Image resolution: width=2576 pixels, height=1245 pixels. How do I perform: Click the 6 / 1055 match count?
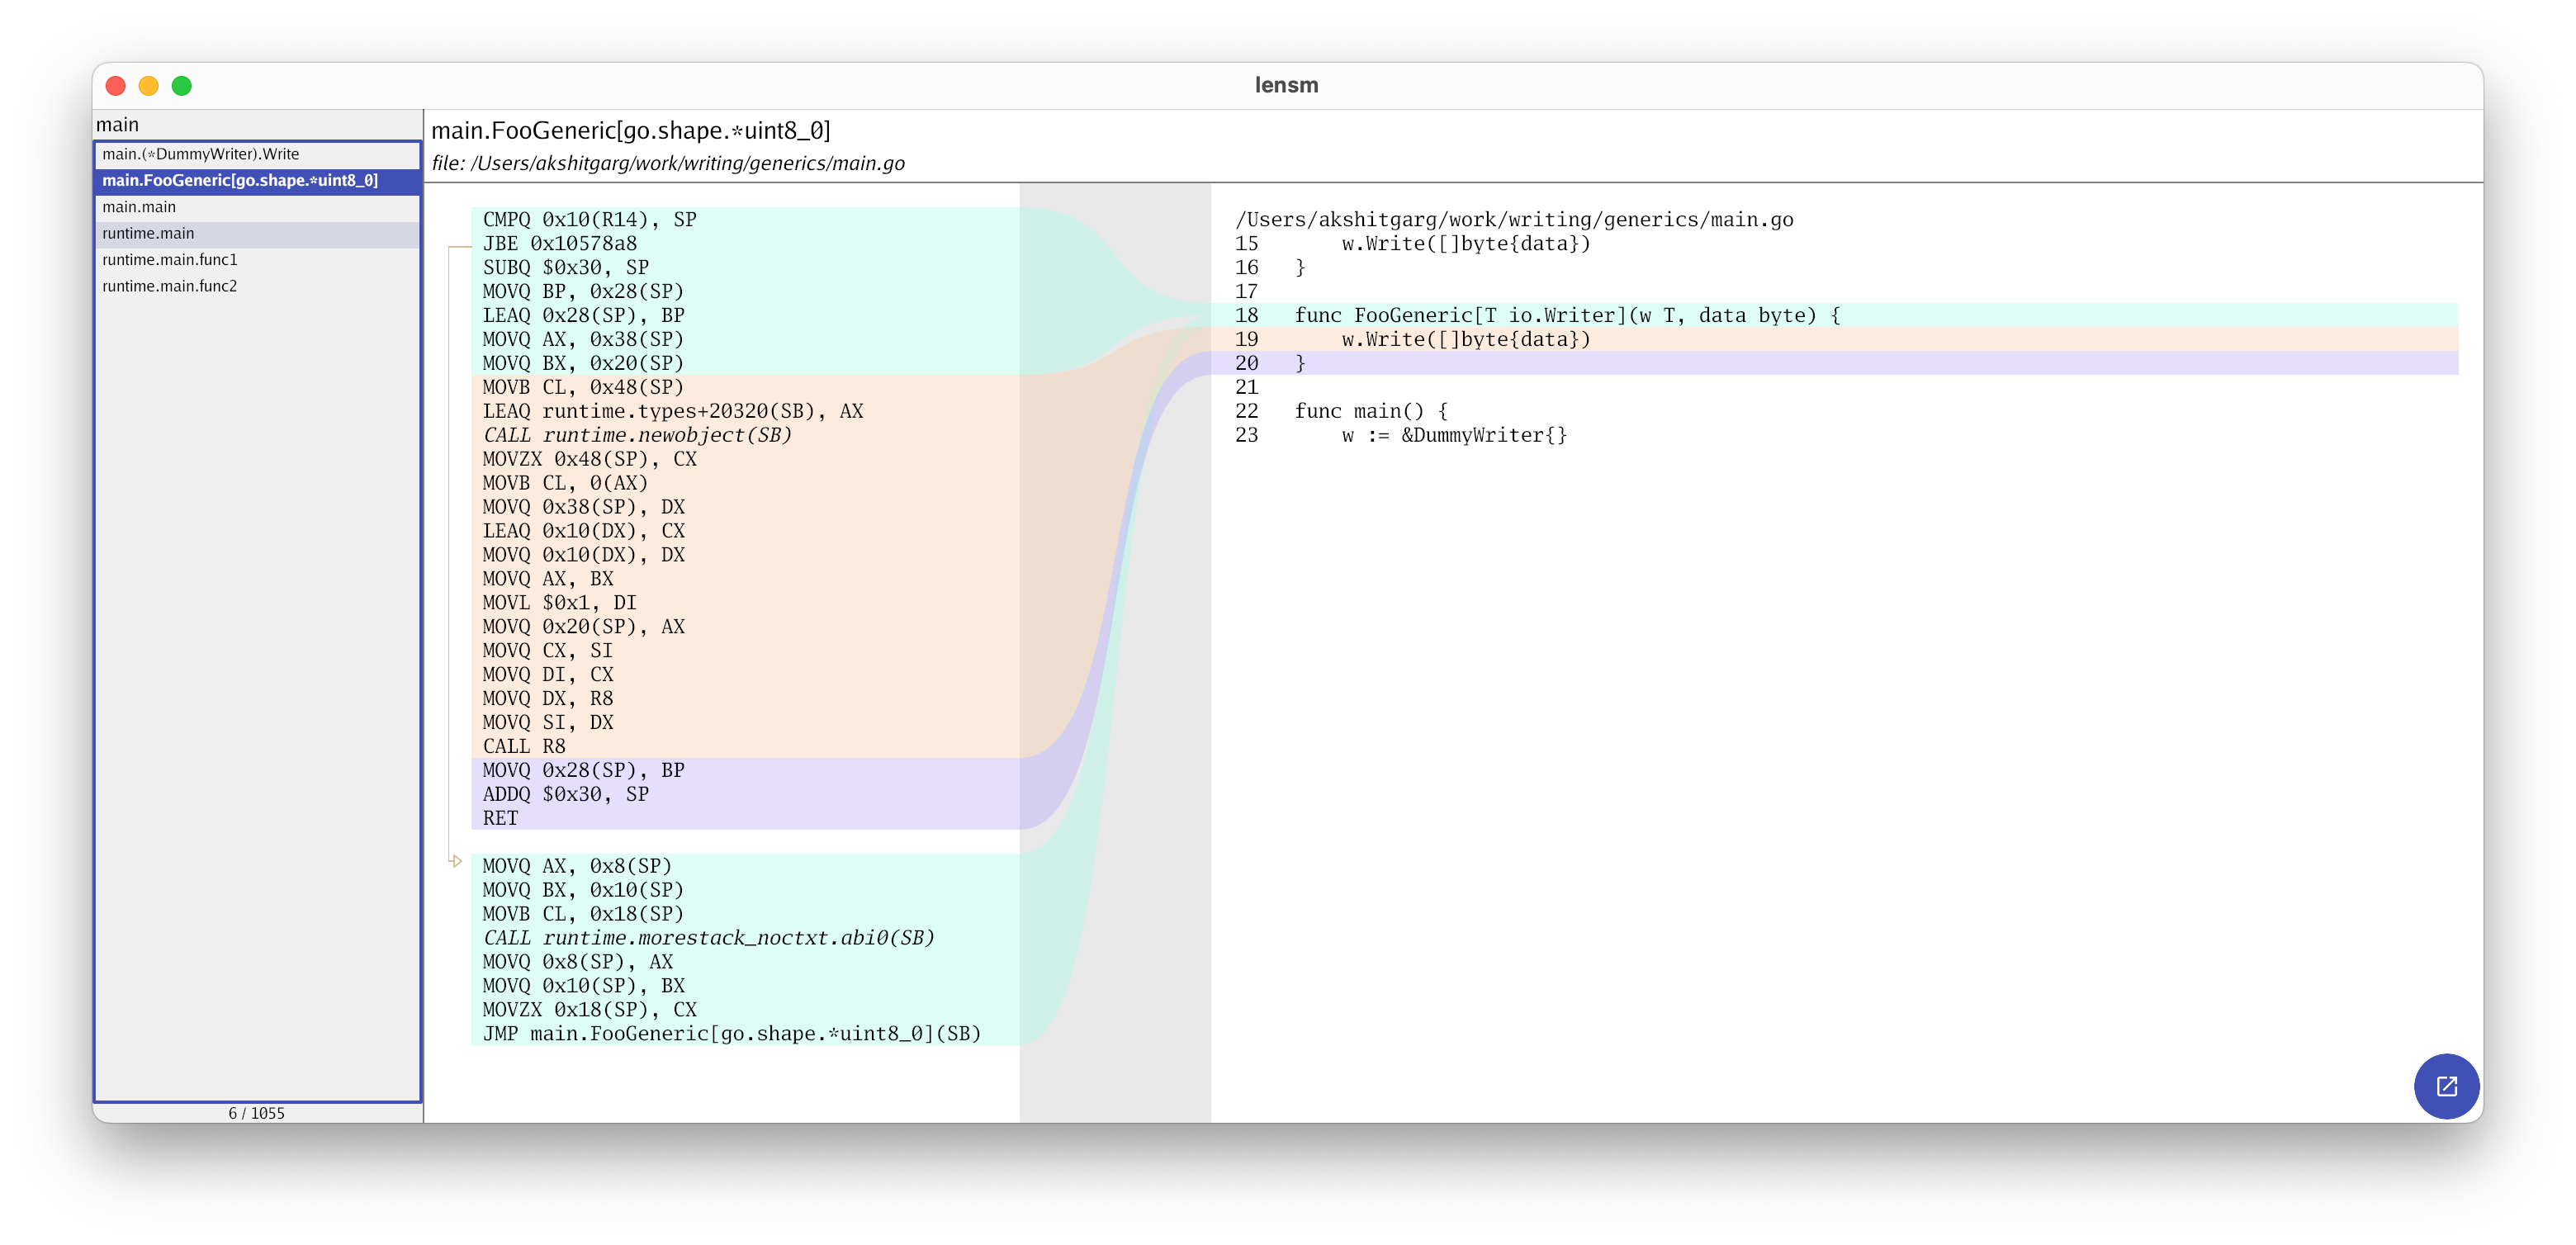[257, 1113]
